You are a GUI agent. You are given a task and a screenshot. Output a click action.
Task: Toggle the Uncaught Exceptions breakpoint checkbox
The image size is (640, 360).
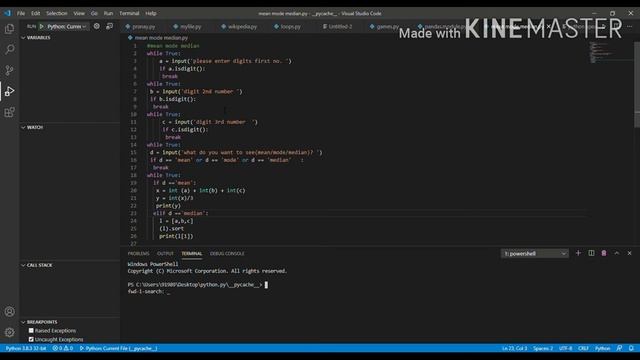[x=31, y=339]
